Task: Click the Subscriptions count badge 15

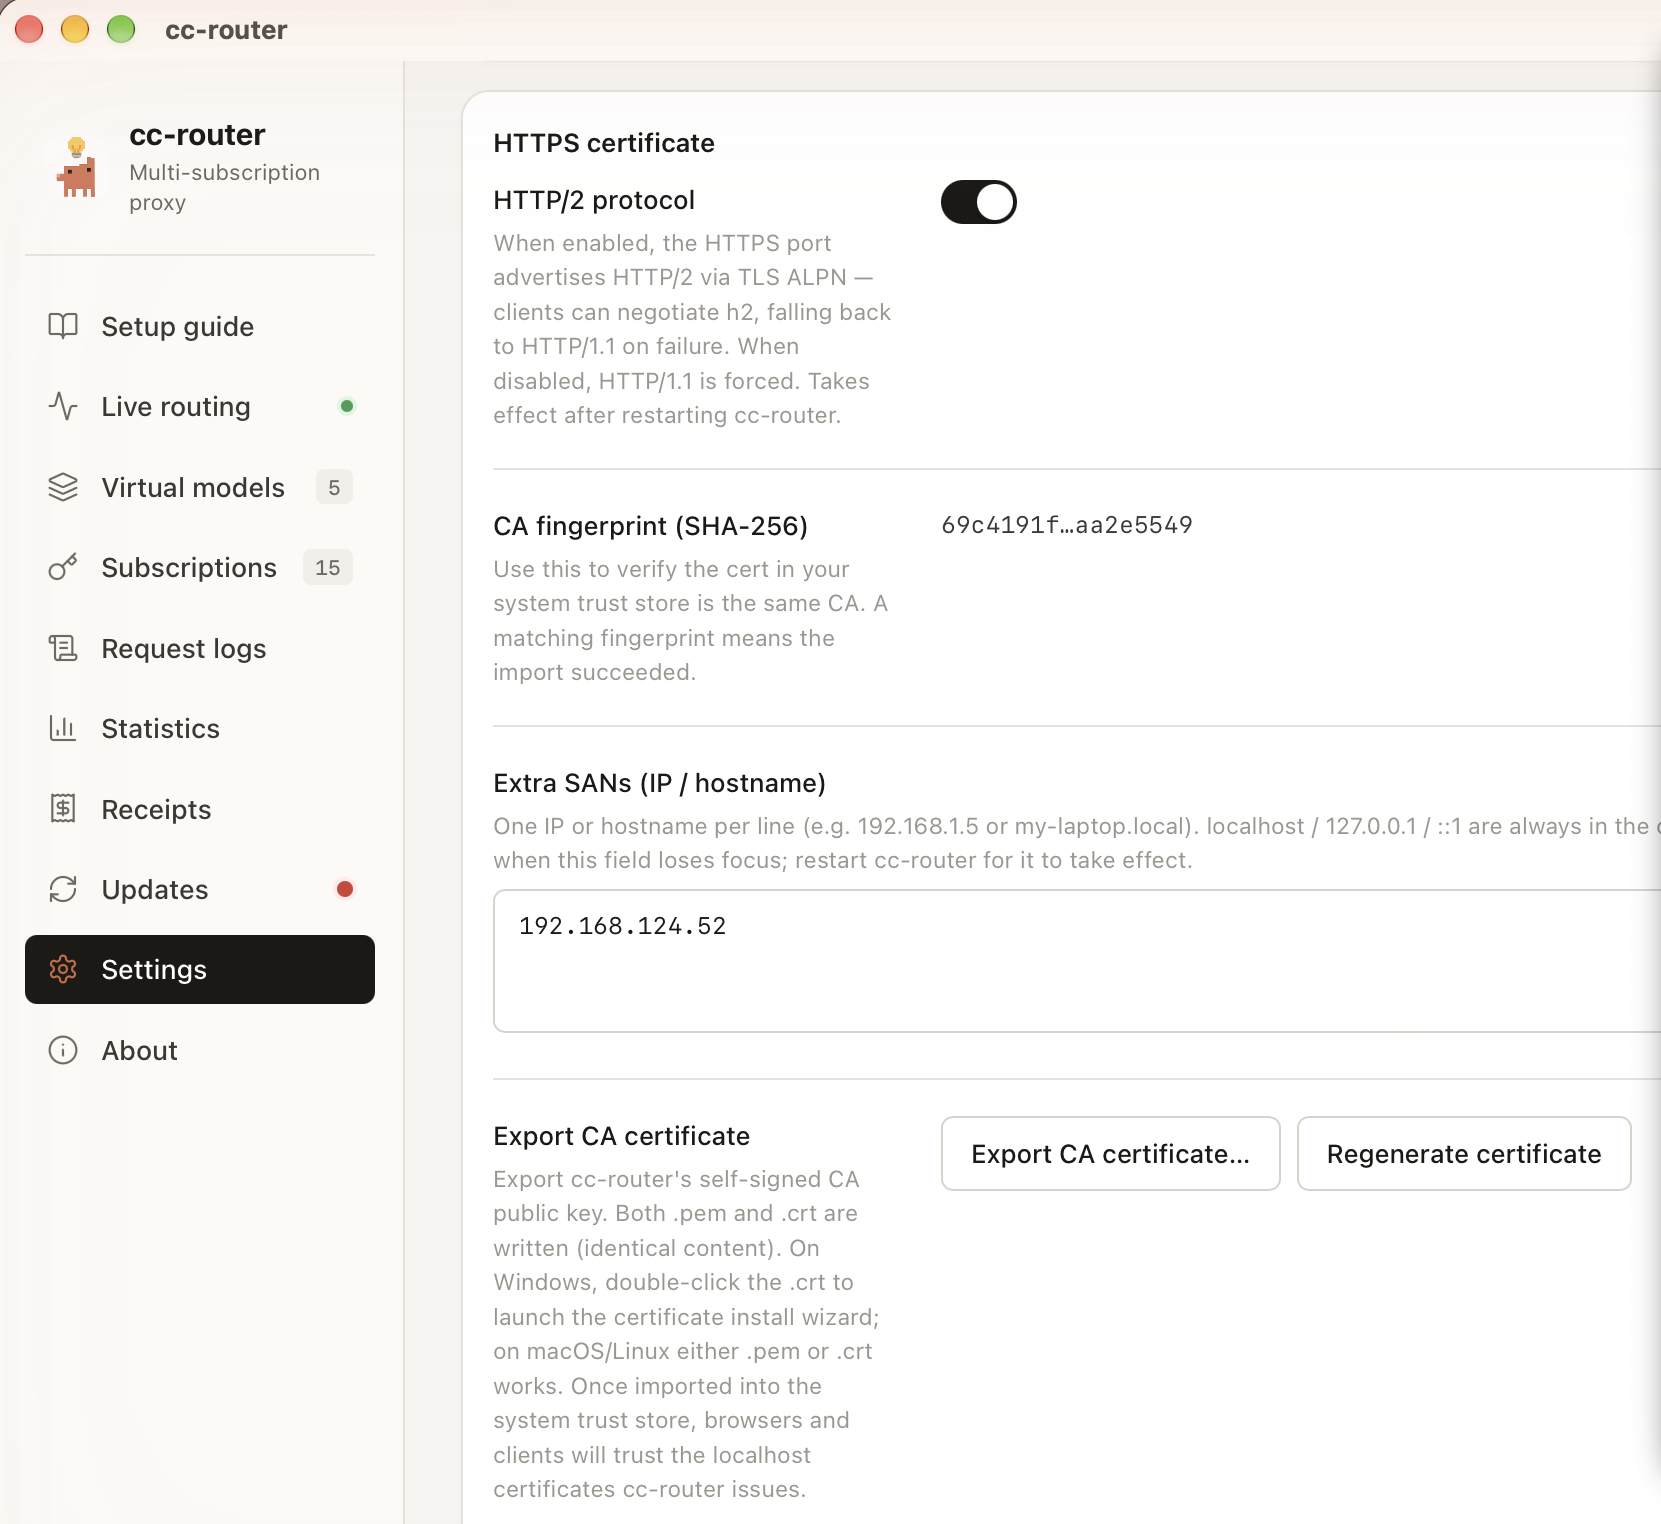Action: click(328, 567)
